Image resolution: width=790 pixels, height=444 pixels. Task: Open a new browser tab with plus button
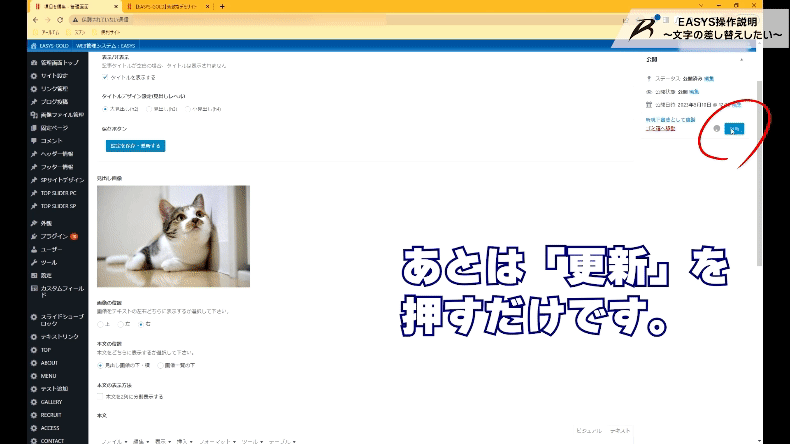click(x=222, y=7)
